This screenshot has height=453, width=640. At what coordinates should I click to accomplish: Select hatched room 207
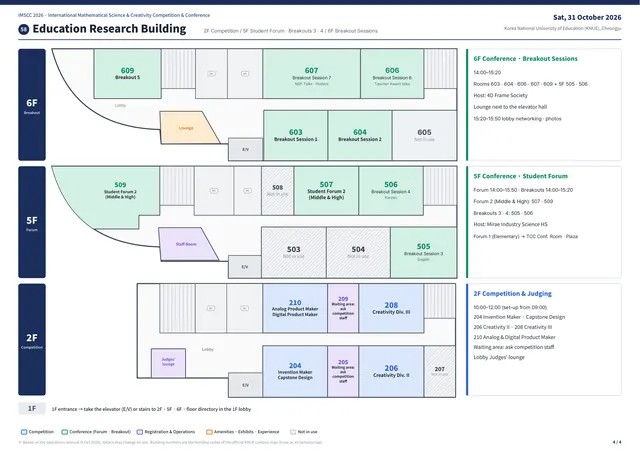click(x=440, y=371)
